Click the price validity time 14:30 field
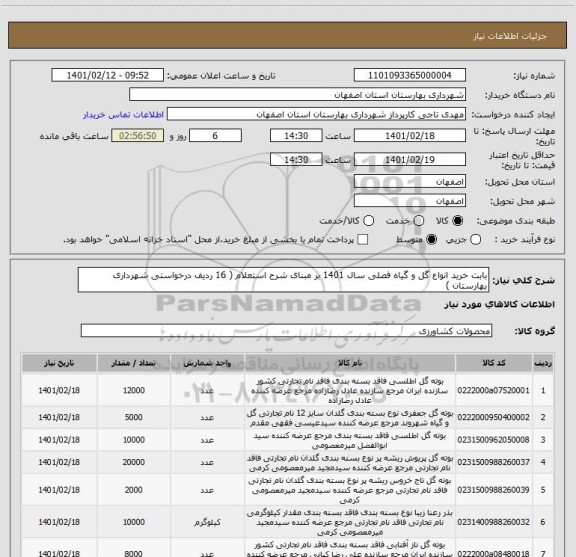The width and height of the screenshot is (576, 557). (x=296, y=159)
